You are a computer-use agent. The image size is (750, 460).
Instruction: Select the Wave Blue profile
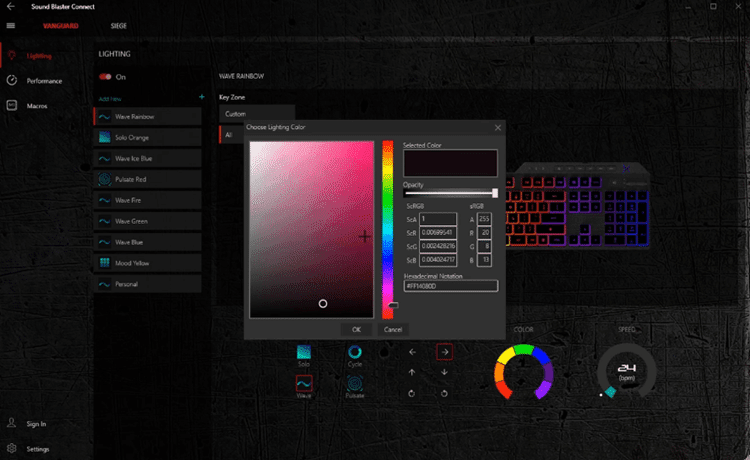click(148, 242)
